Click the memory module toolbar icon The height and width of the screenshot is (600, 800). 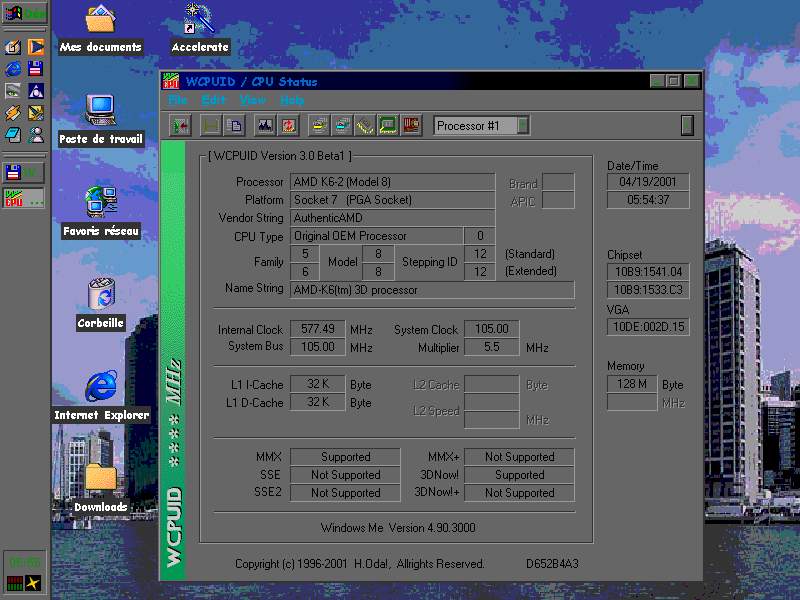point(365,126)
